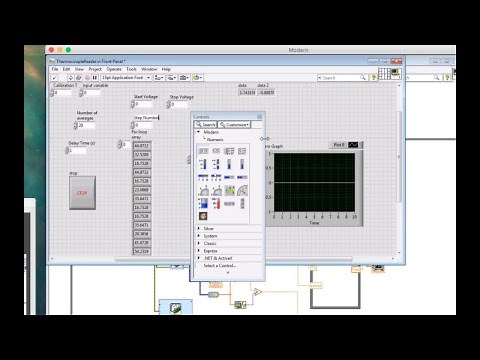Open the Help menu
This screenshot has width=480, height=360.
pyautogui.click(x=166, y=69)
